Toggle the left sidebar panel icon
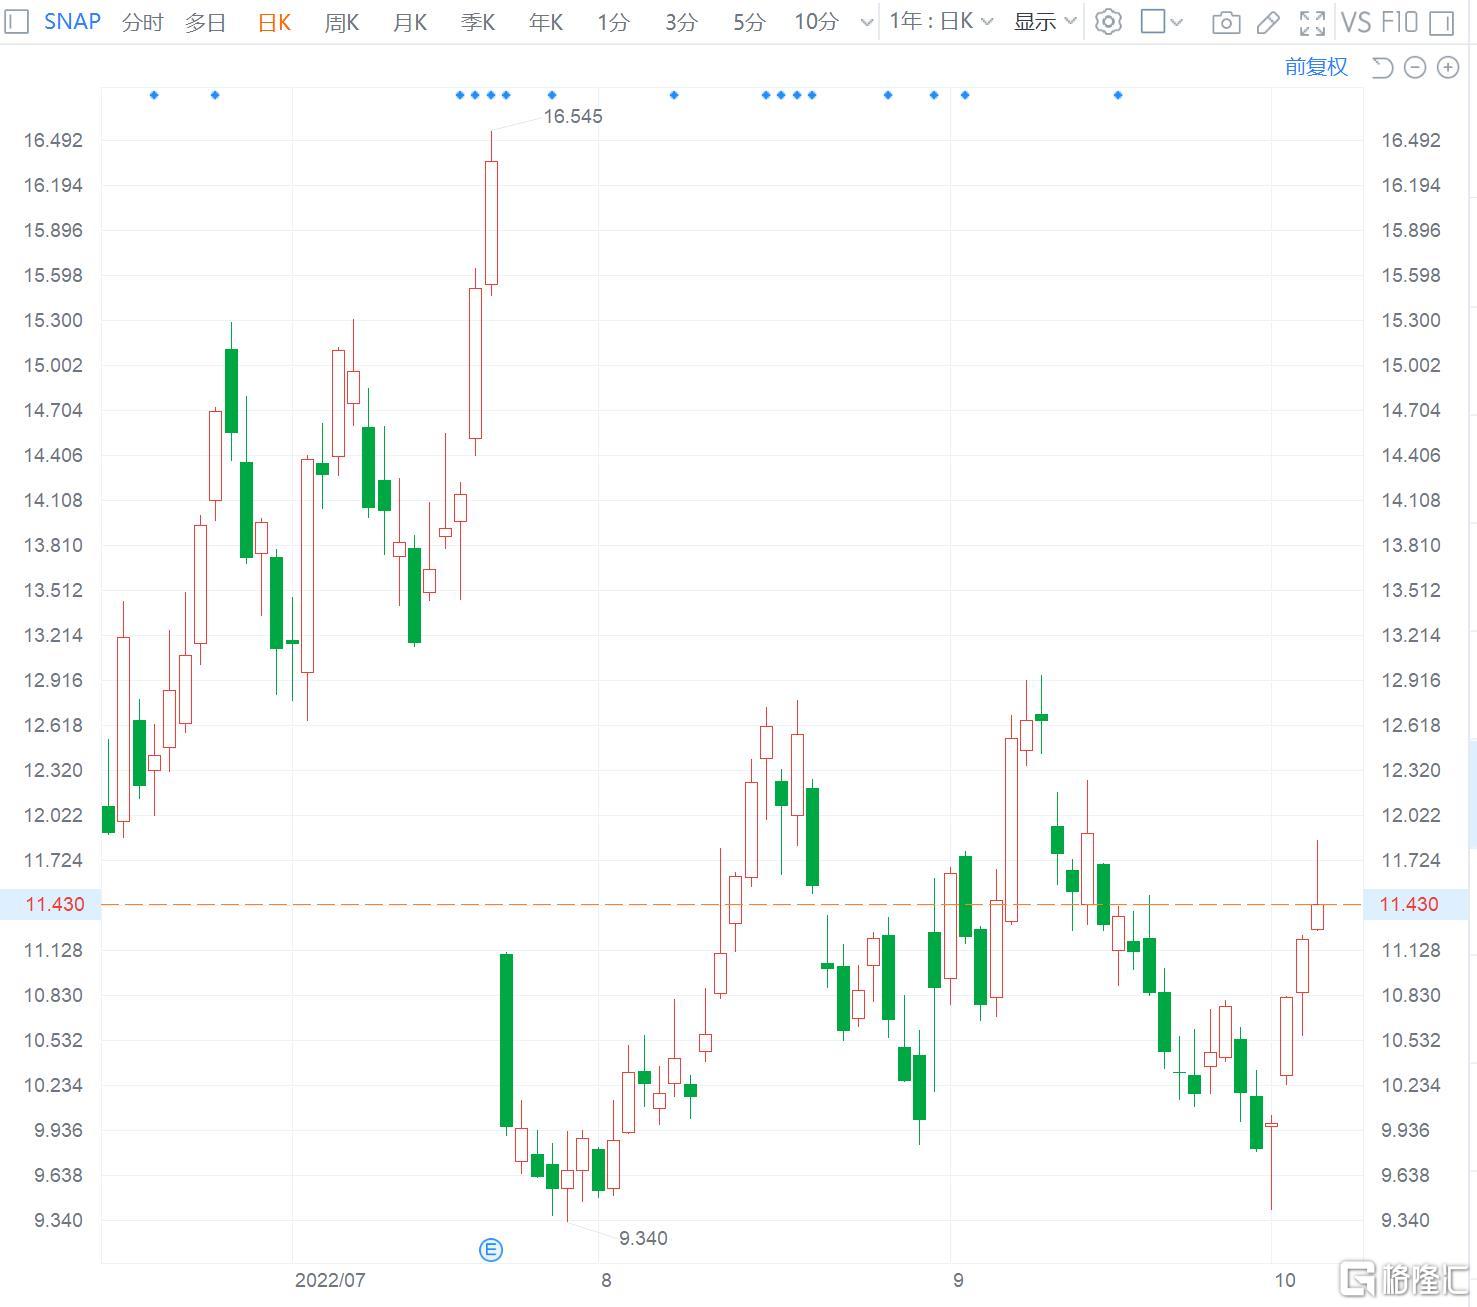1477x1307 pixels. (16, 21)
